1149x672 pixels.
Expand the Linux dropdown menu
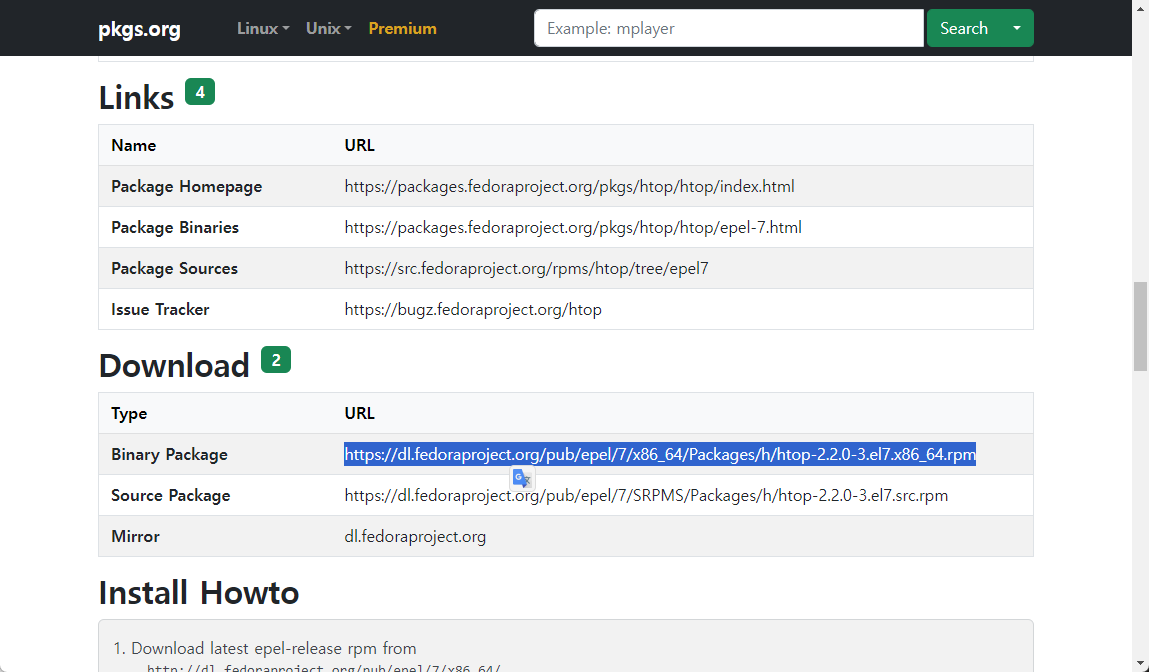pyautogui.click(x=263, y=29)
